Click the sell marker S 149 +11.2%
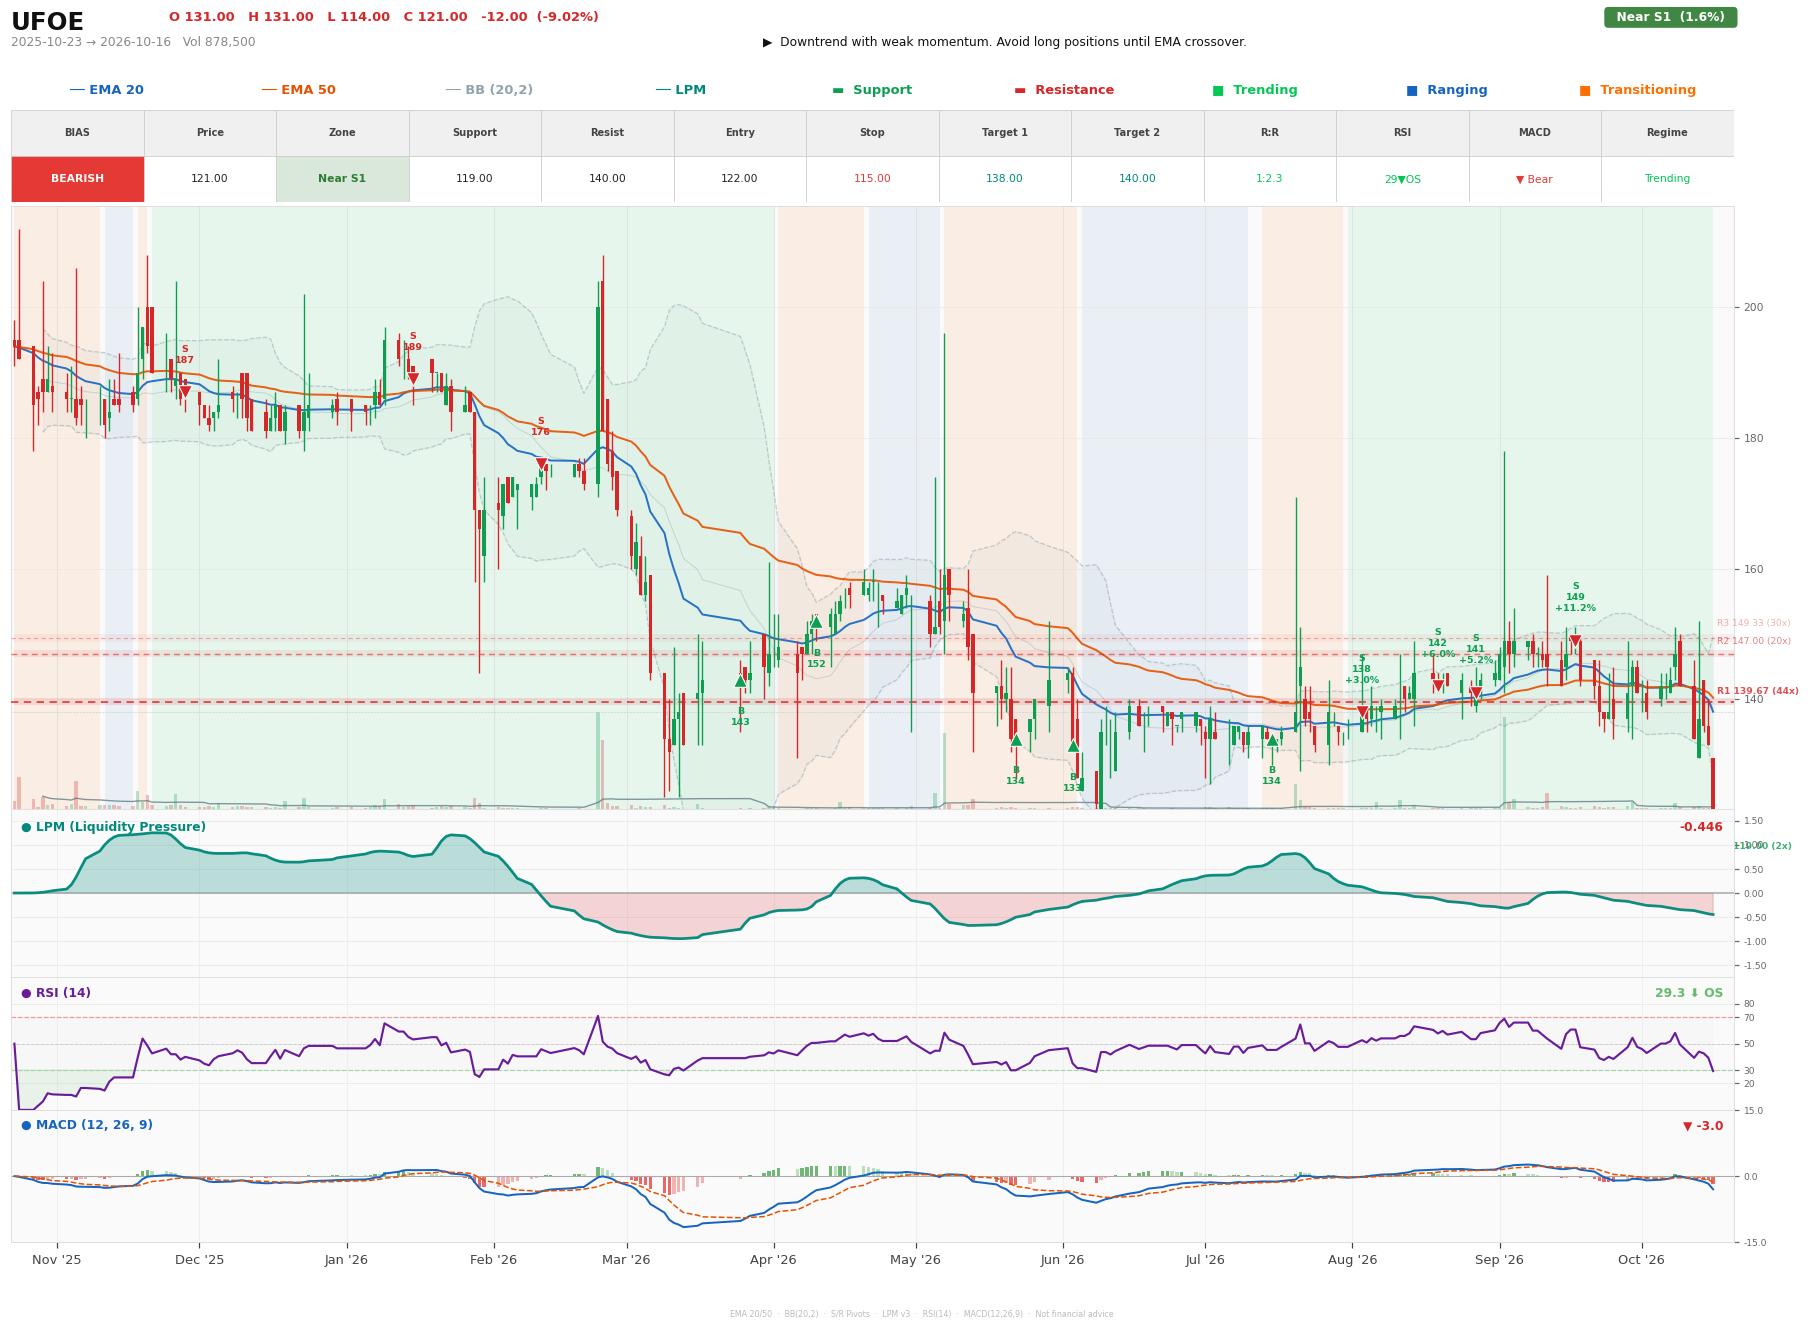The image size is (1810, 1330). pos(1575,641)
